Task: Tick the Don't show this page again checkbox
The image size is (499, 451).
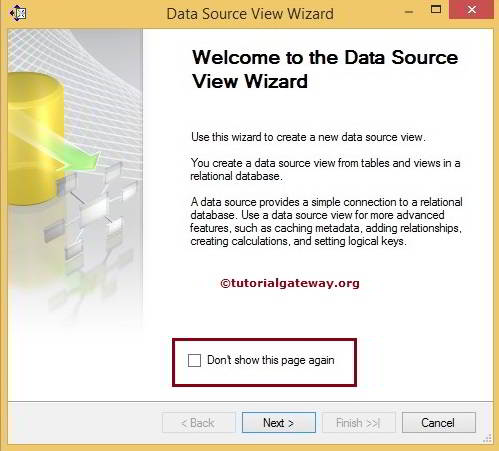Action: click(194, 360)
